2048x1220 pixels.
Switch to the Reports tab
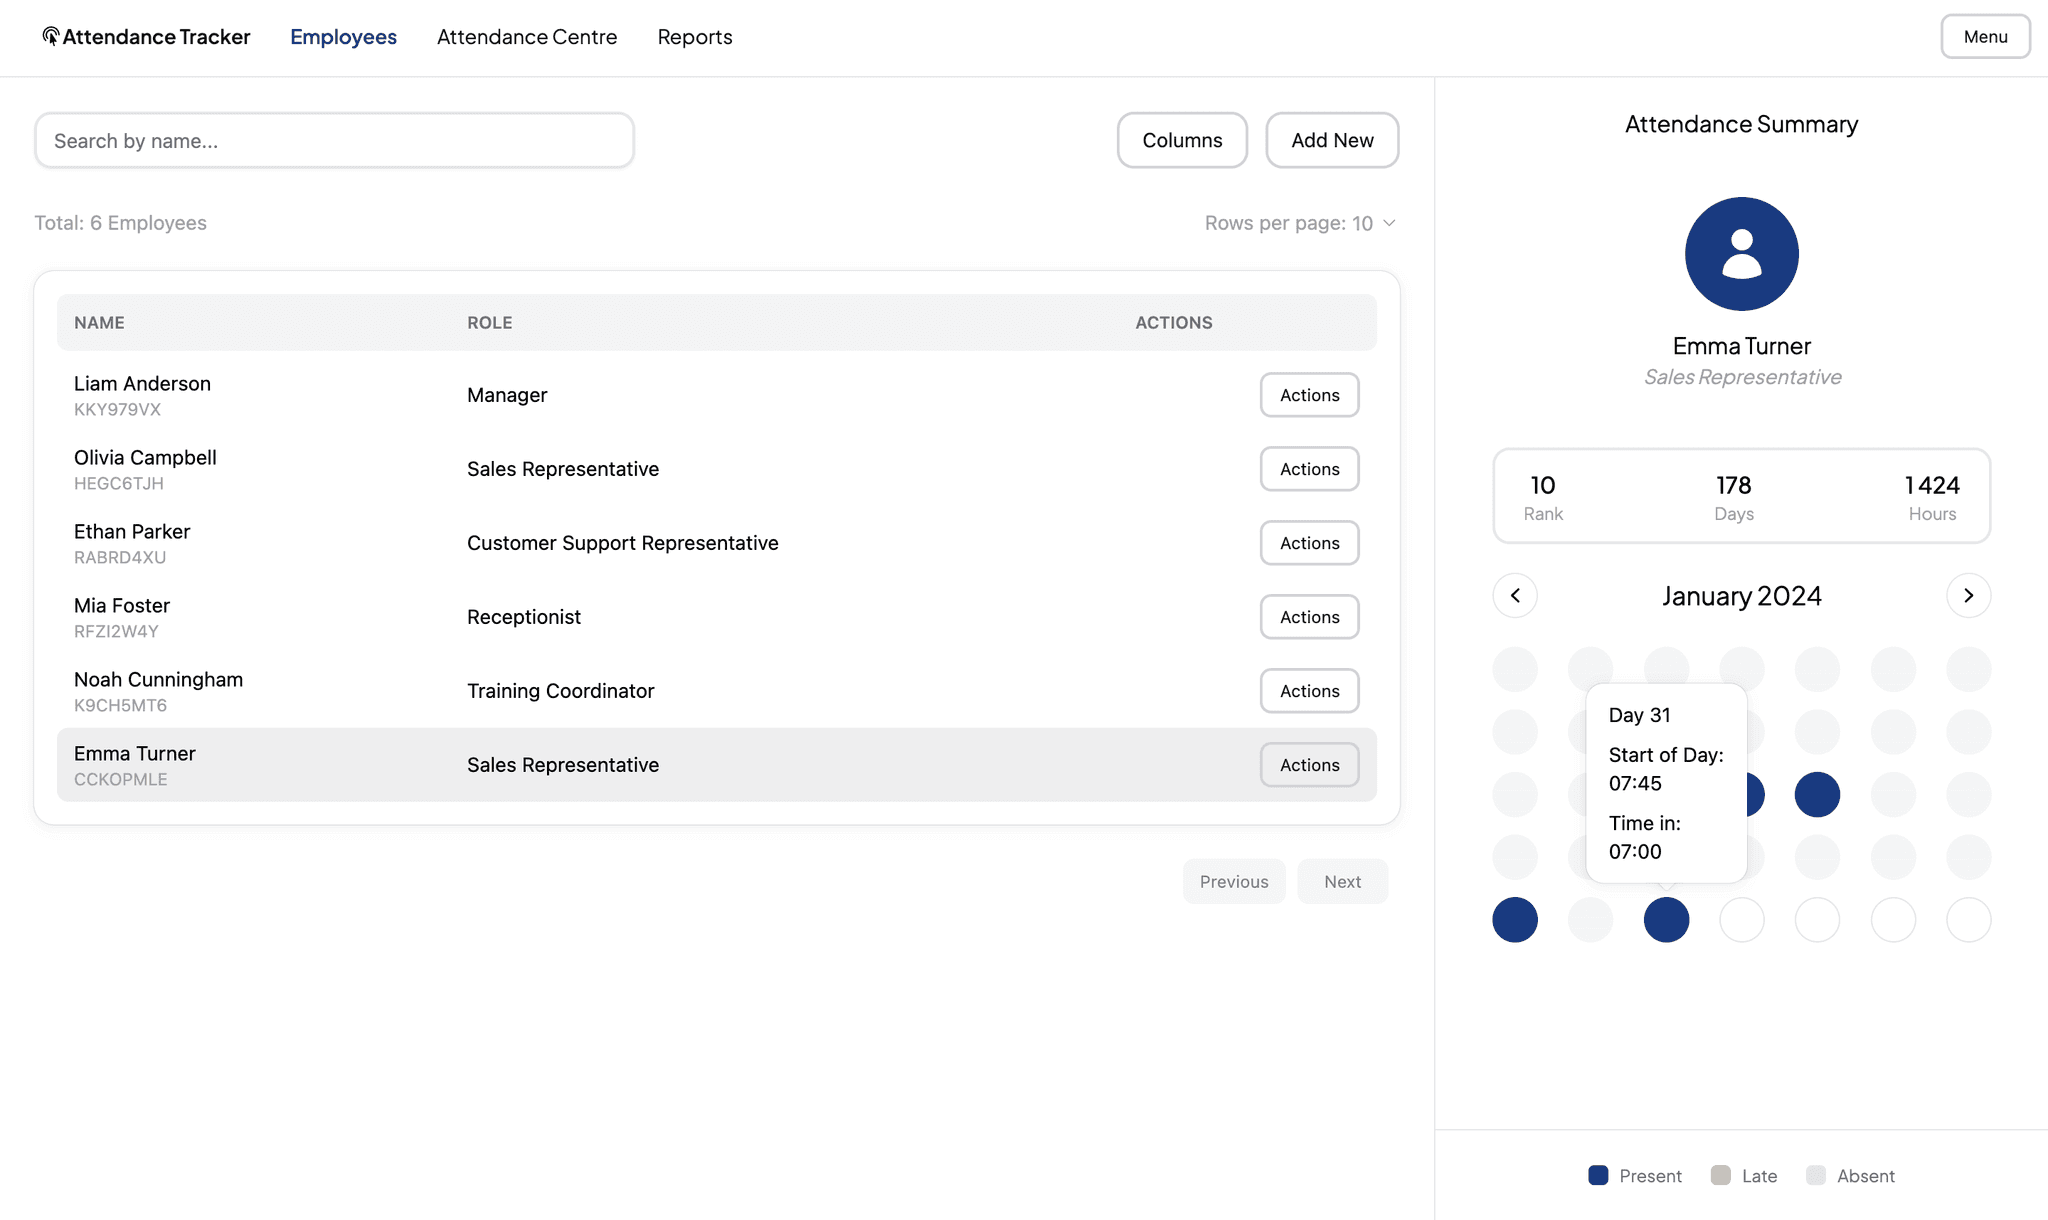695,37
